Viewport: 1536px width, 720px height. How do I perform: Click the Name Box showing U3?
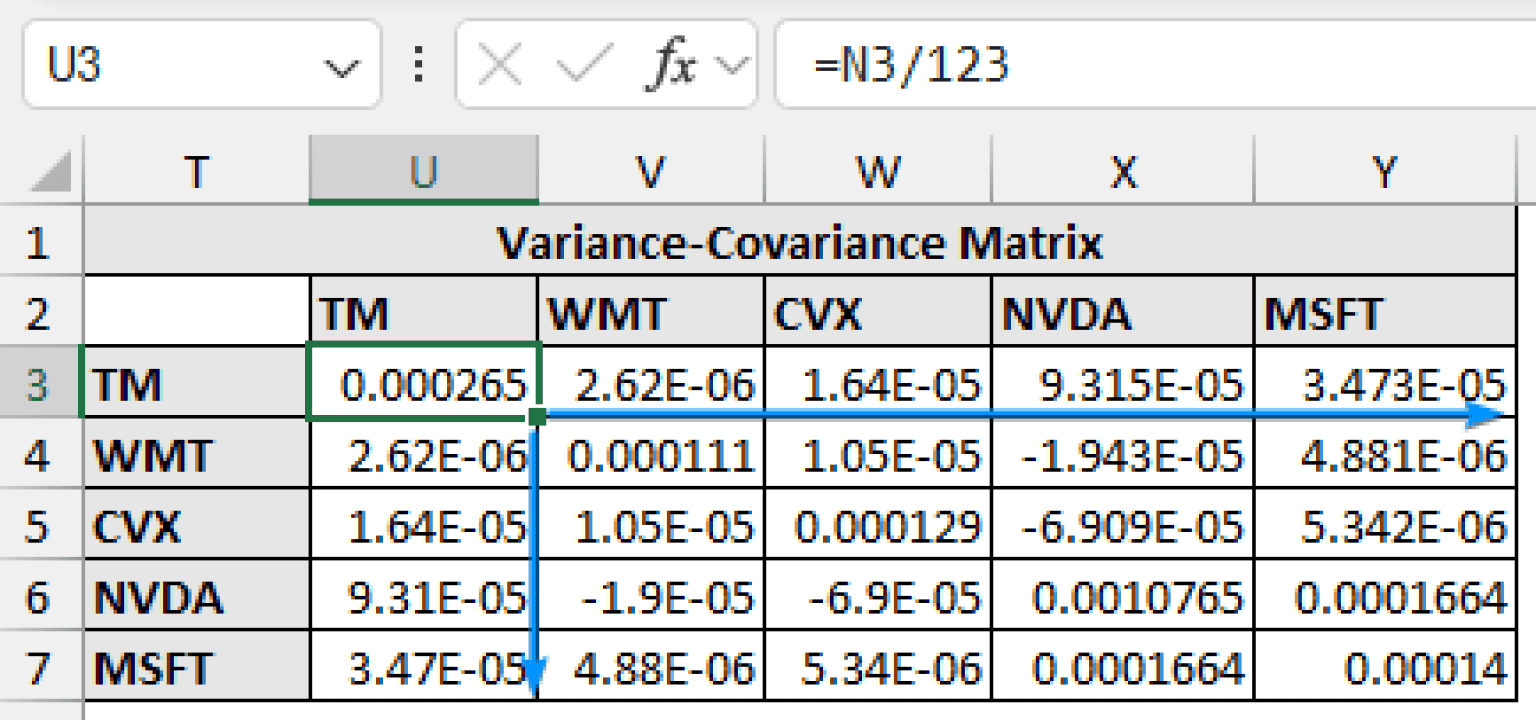(x=170, y=66)
